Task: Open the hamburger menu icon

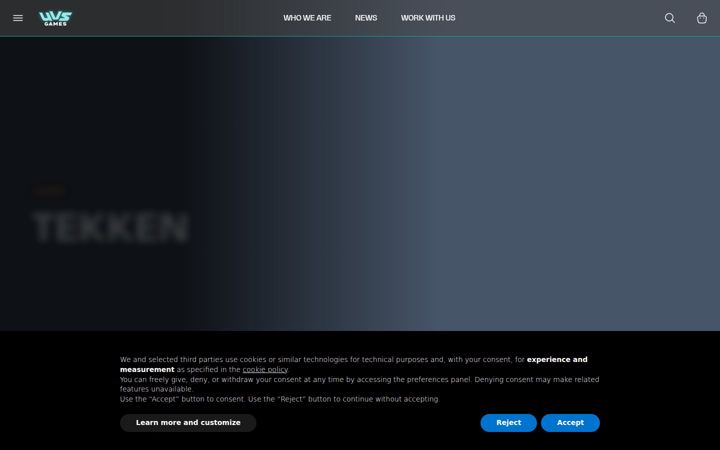Action: point(18,18)
